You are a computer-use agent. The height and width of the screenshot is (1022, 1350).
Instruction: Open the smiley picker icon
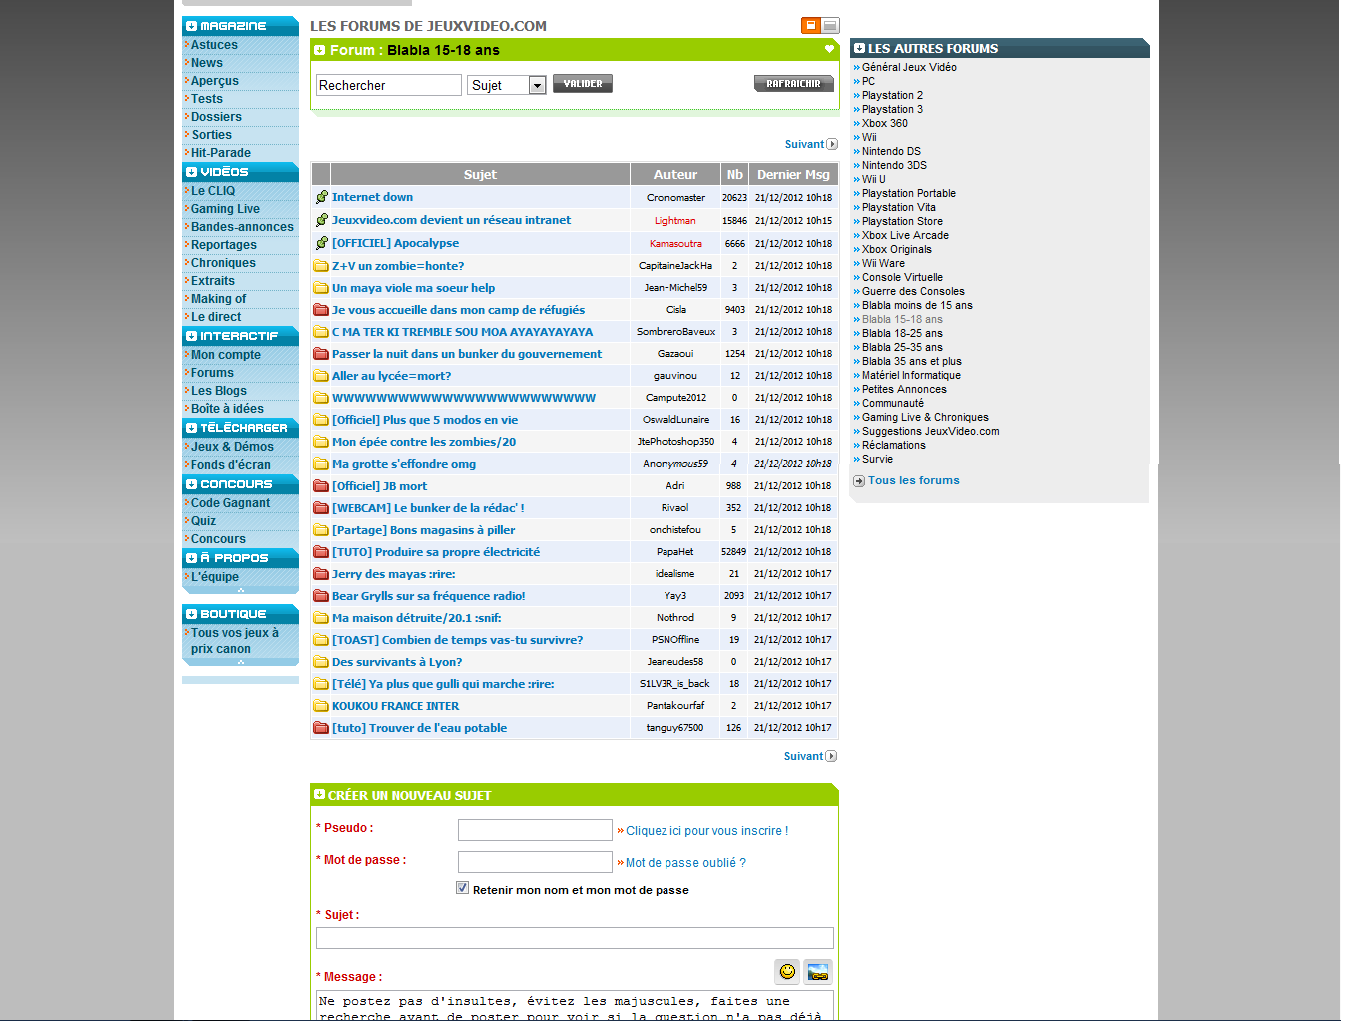(787, 971)
